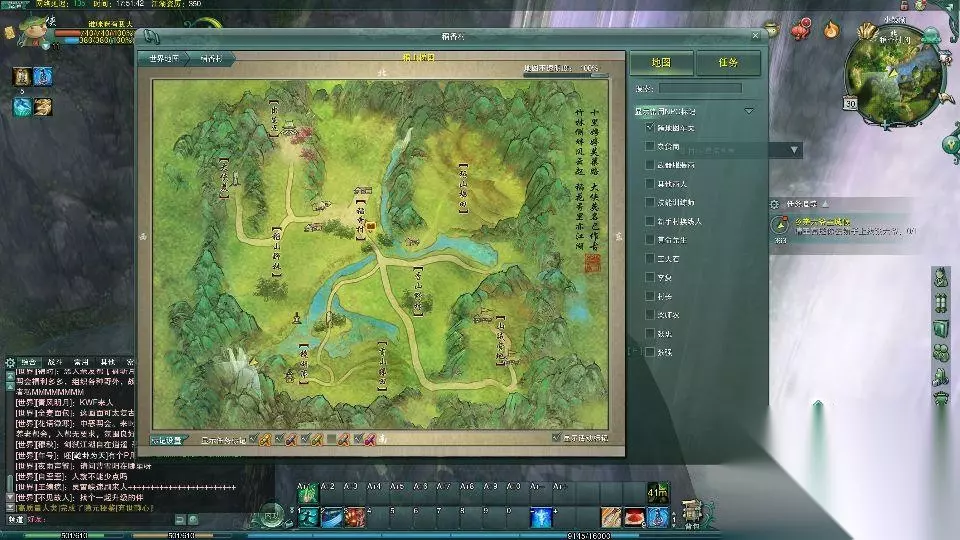Use the scroll item on hotbar
The height and width of the screenshot is (540, 960).
[610, 517]
